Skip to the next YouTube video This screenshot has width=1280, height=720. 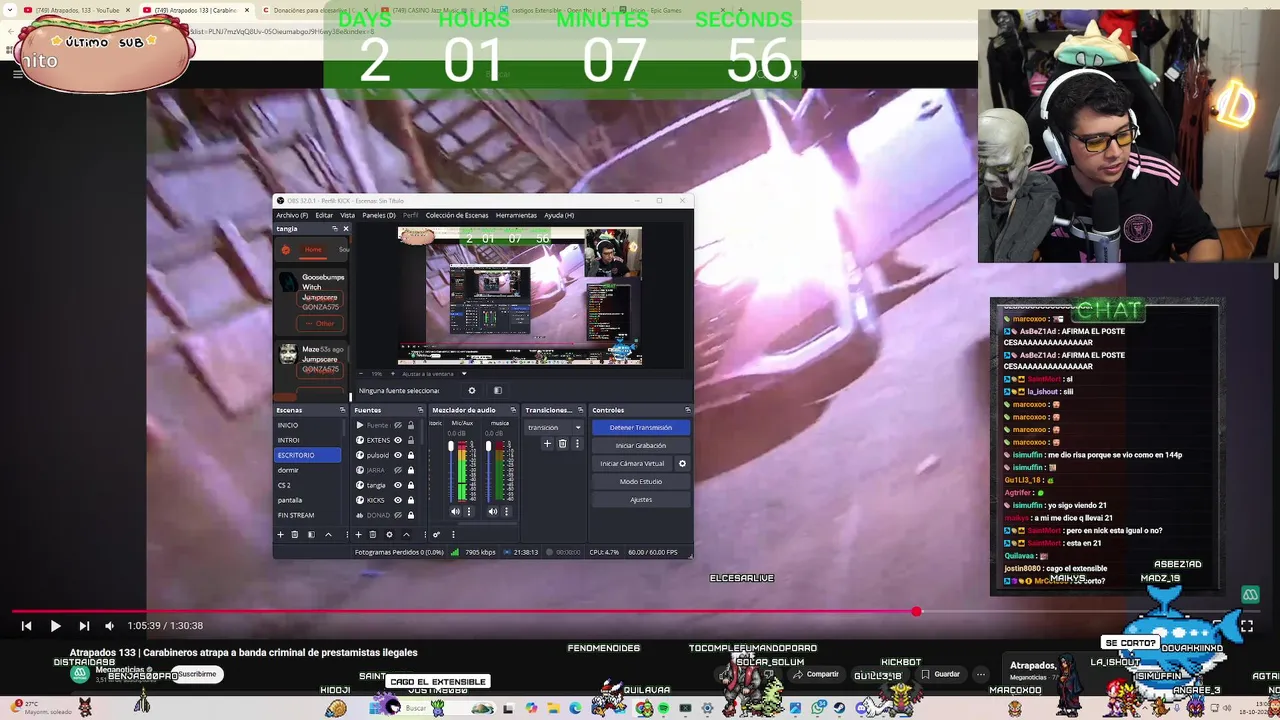click(84, 626)
